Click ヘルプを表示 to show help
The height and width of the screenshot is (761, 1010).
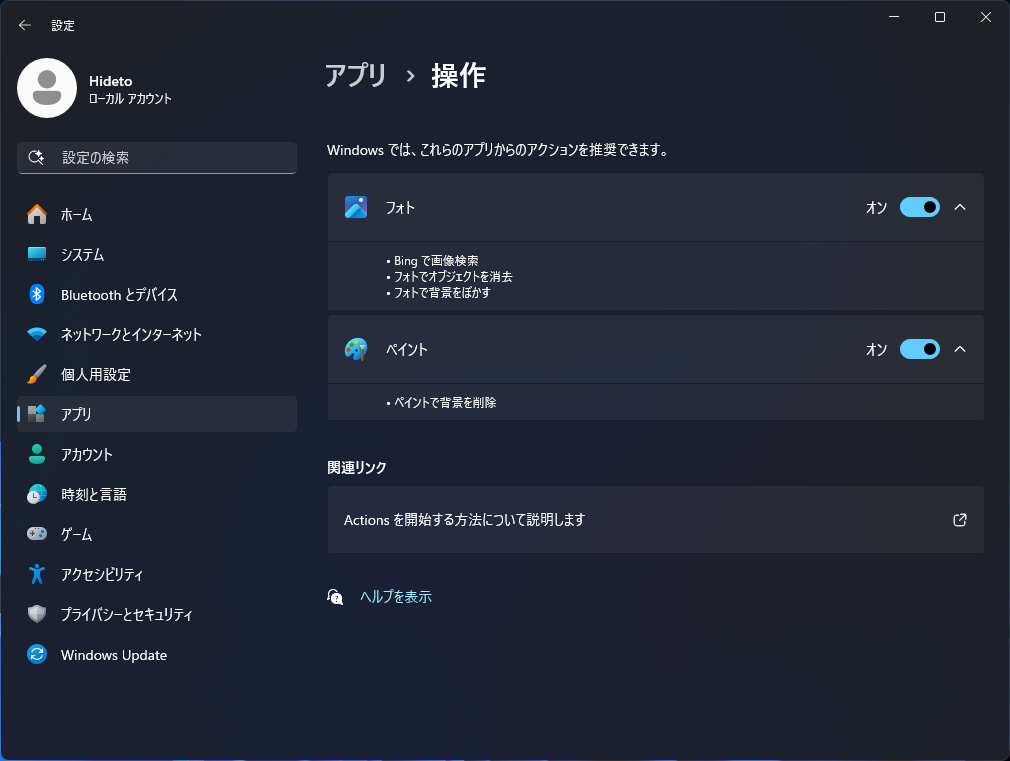(395, 596)
